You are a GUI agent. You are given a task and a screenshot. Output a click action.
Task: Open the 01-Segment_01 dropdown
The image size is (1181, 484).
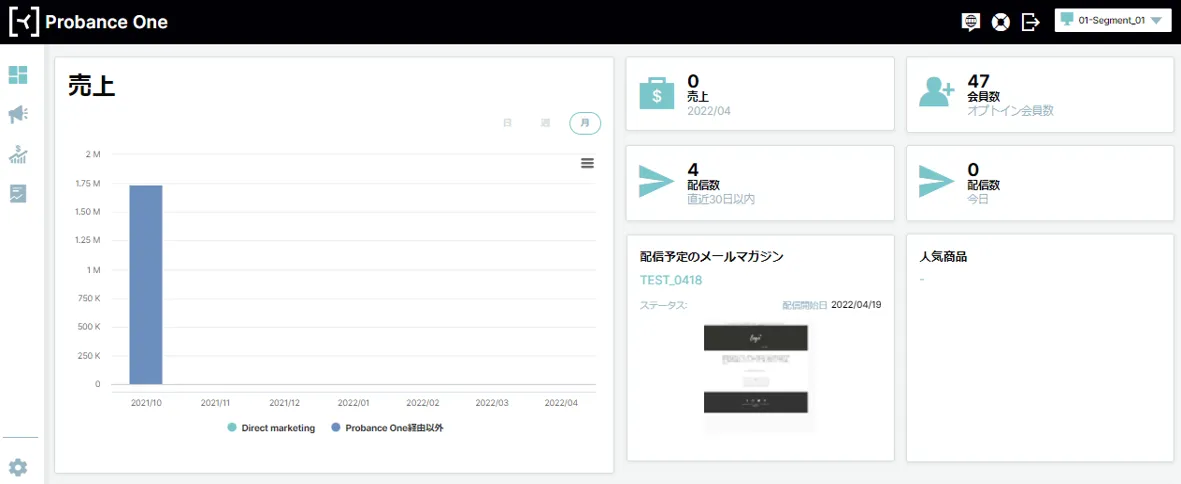click(1112, 21)
